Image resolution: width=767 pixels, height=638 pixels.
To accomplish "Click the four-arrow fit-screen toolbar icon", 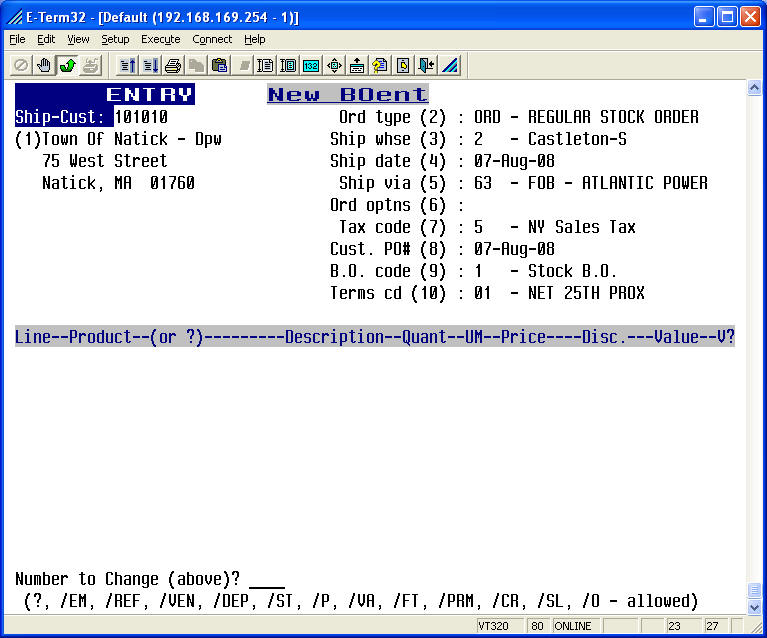I will point(334,65).
